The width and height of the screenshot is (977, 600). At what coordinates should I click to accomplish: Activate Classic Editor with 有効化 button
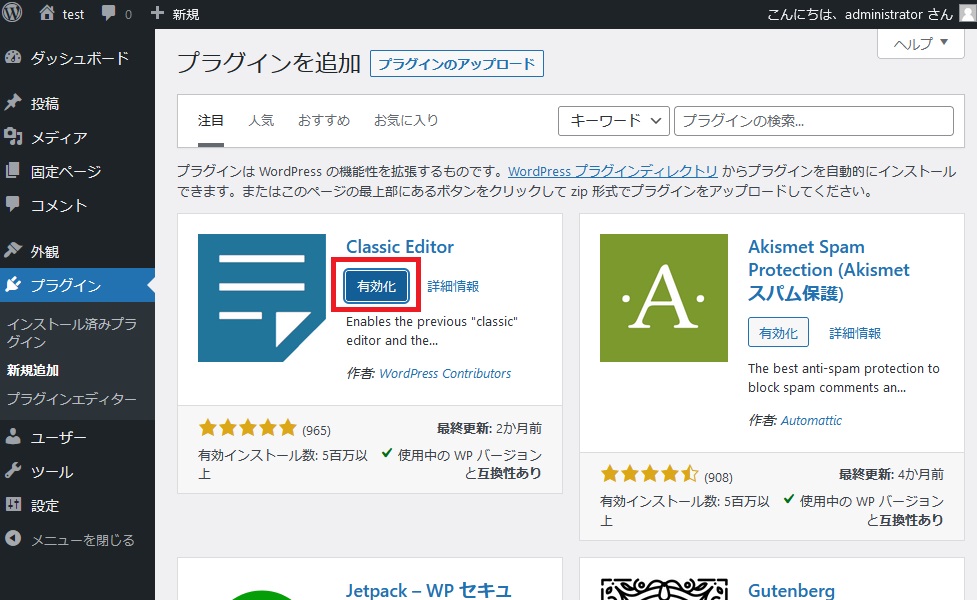tap(376, 286)
